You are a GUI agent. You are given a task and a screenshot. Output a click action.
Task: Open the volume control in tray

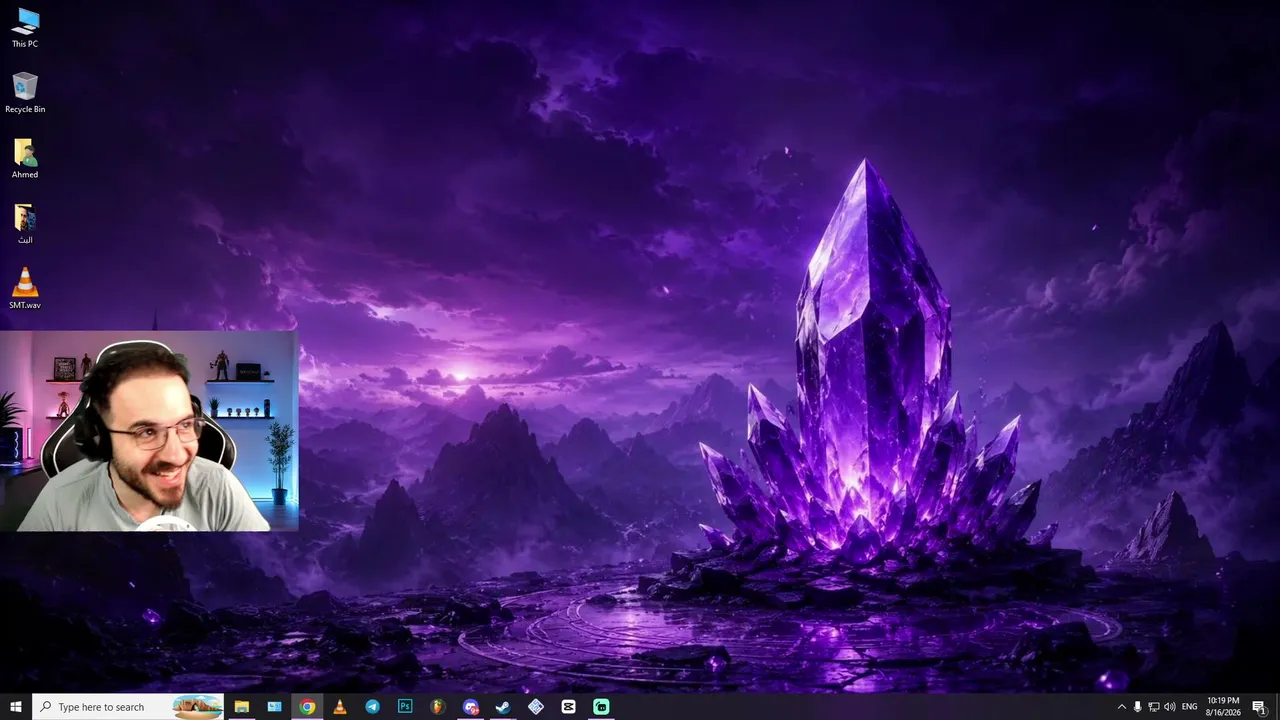point(1169,707)
